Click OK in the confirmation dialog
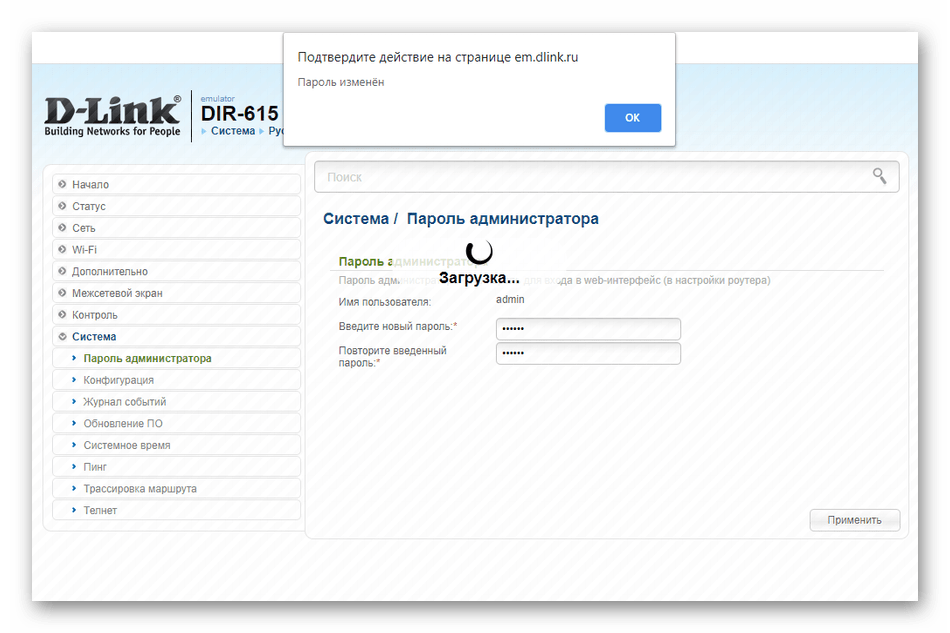This screenshot has height=633, width=950. [633, 118]
